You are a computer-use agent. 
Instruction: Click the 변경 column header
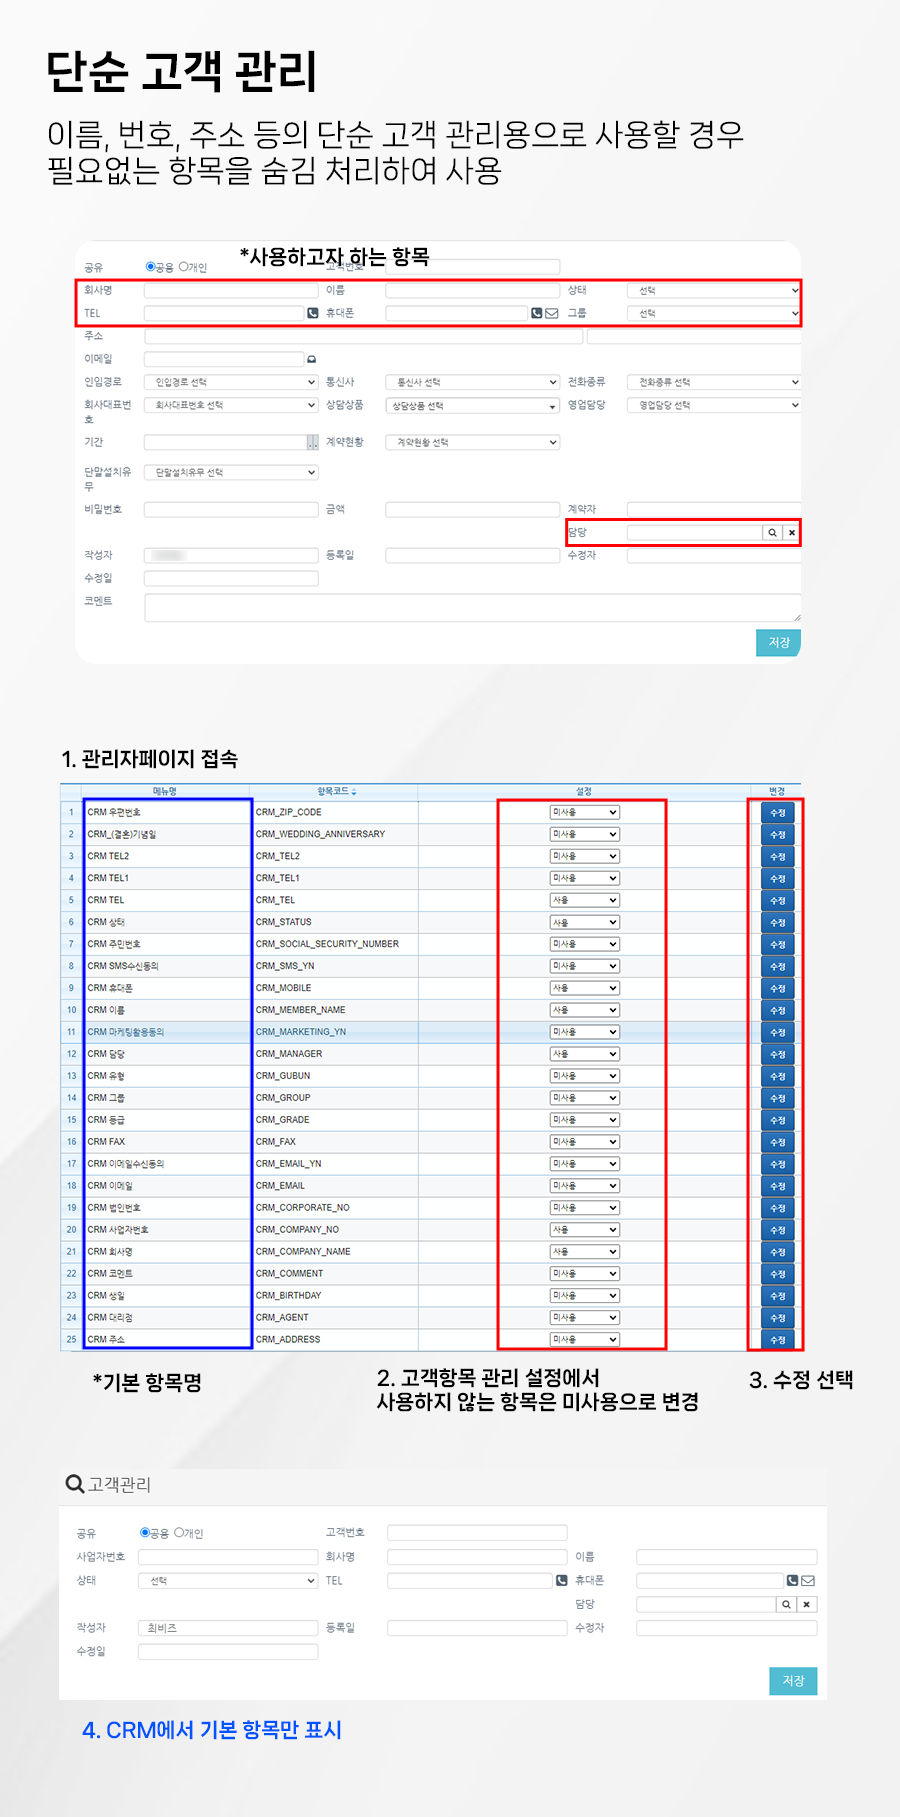(777, 791)
